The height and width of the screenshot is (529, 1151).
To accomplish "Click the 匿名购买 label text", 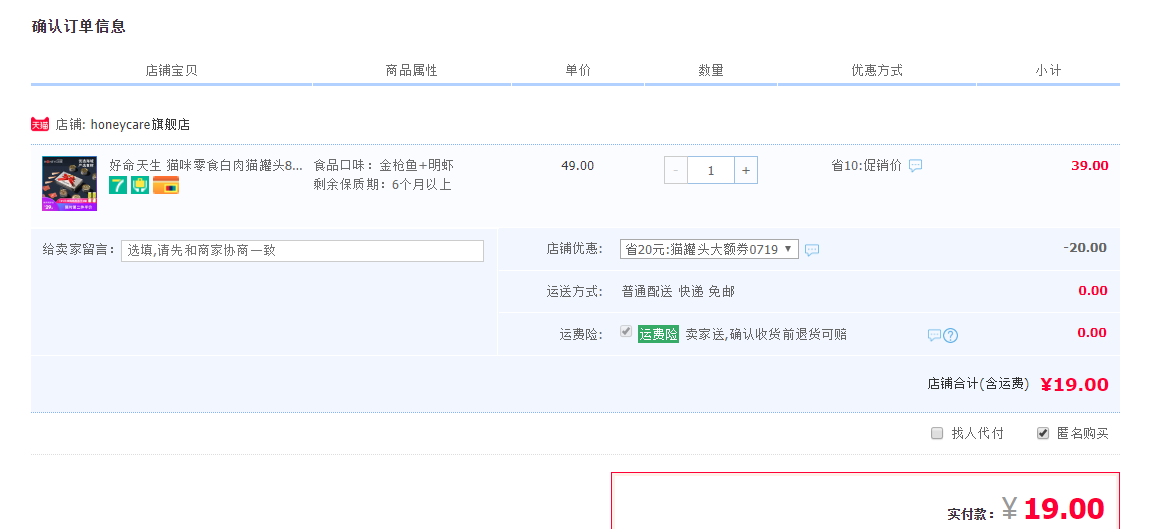I will (x=1083, y=434).
